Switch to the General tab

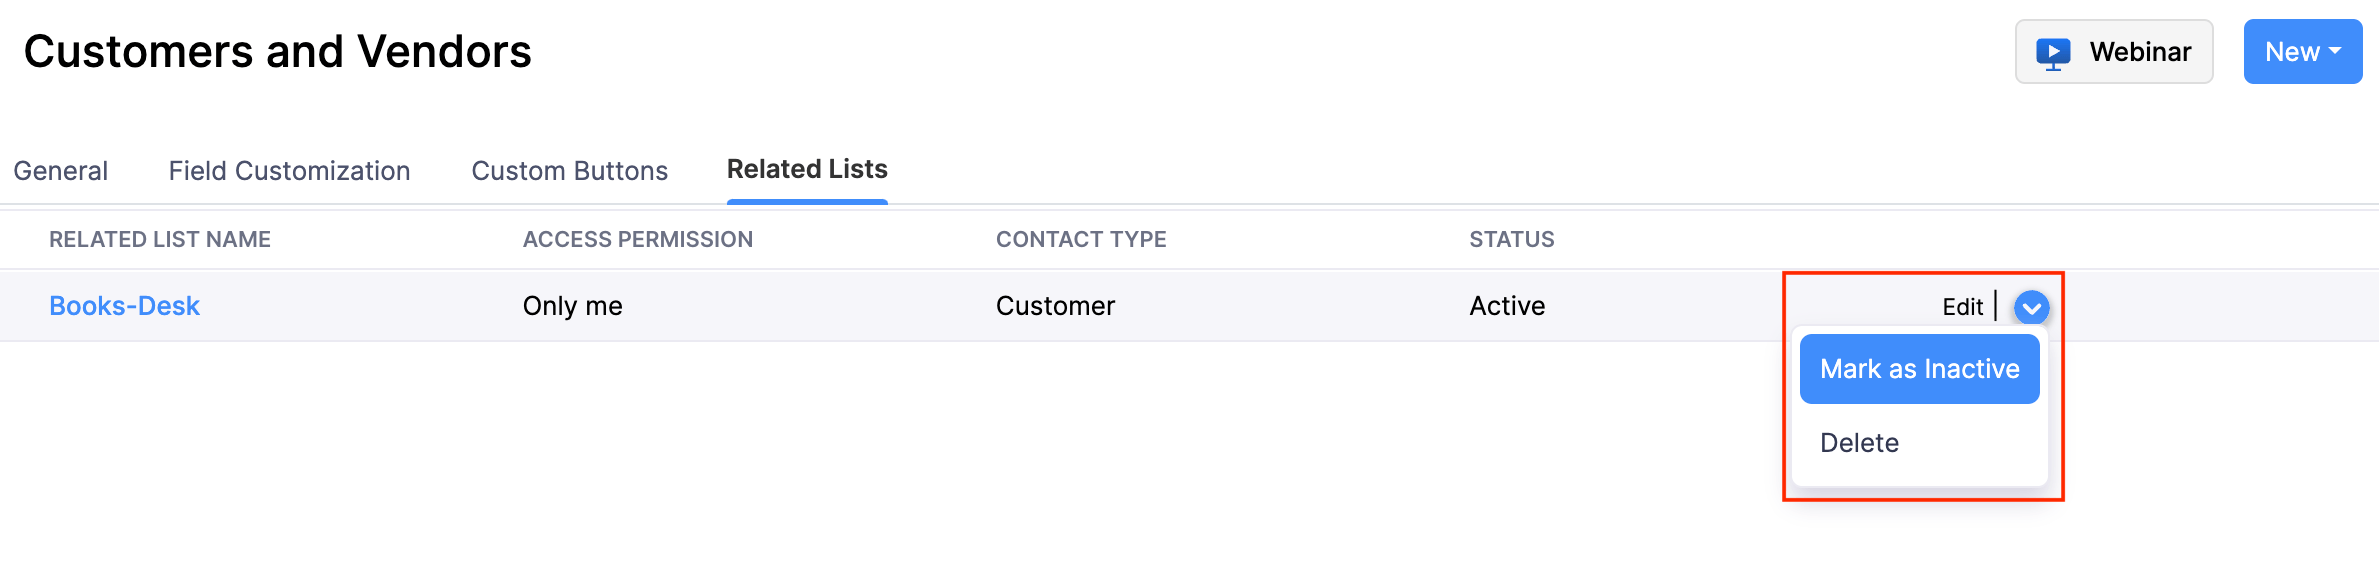pyautogui.click(x=61, y=171)
